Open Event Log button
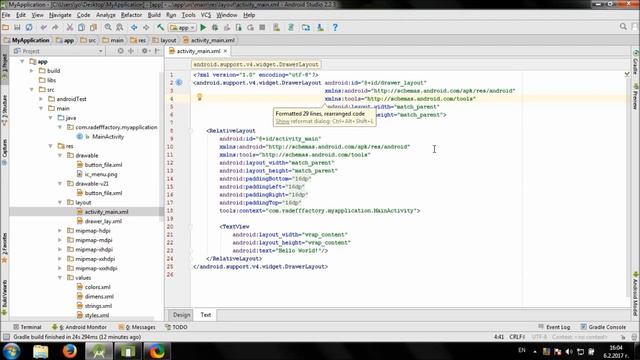This screenshot has width=640, height=360. tap(554, 327)
